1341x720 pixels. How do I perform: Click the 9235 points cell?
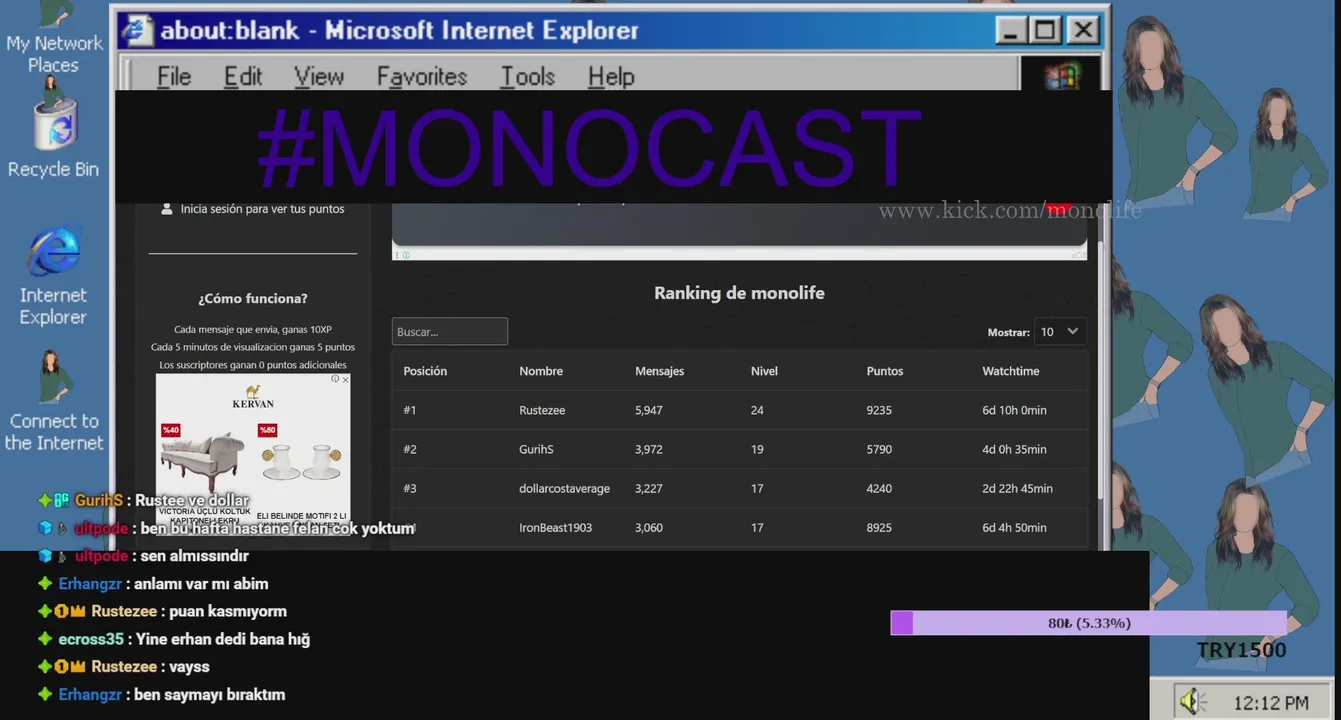click(x=879, y=410)
